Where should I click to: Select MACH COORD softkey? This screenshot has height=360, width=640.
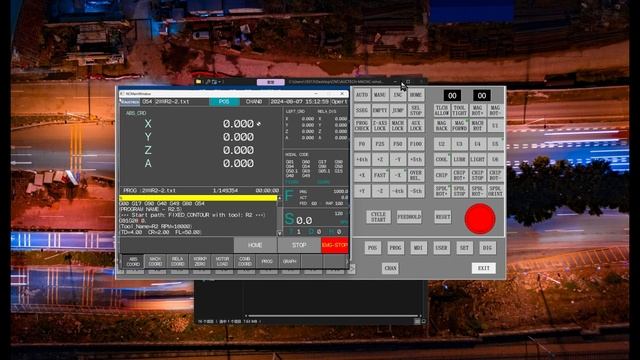point(155,261)
